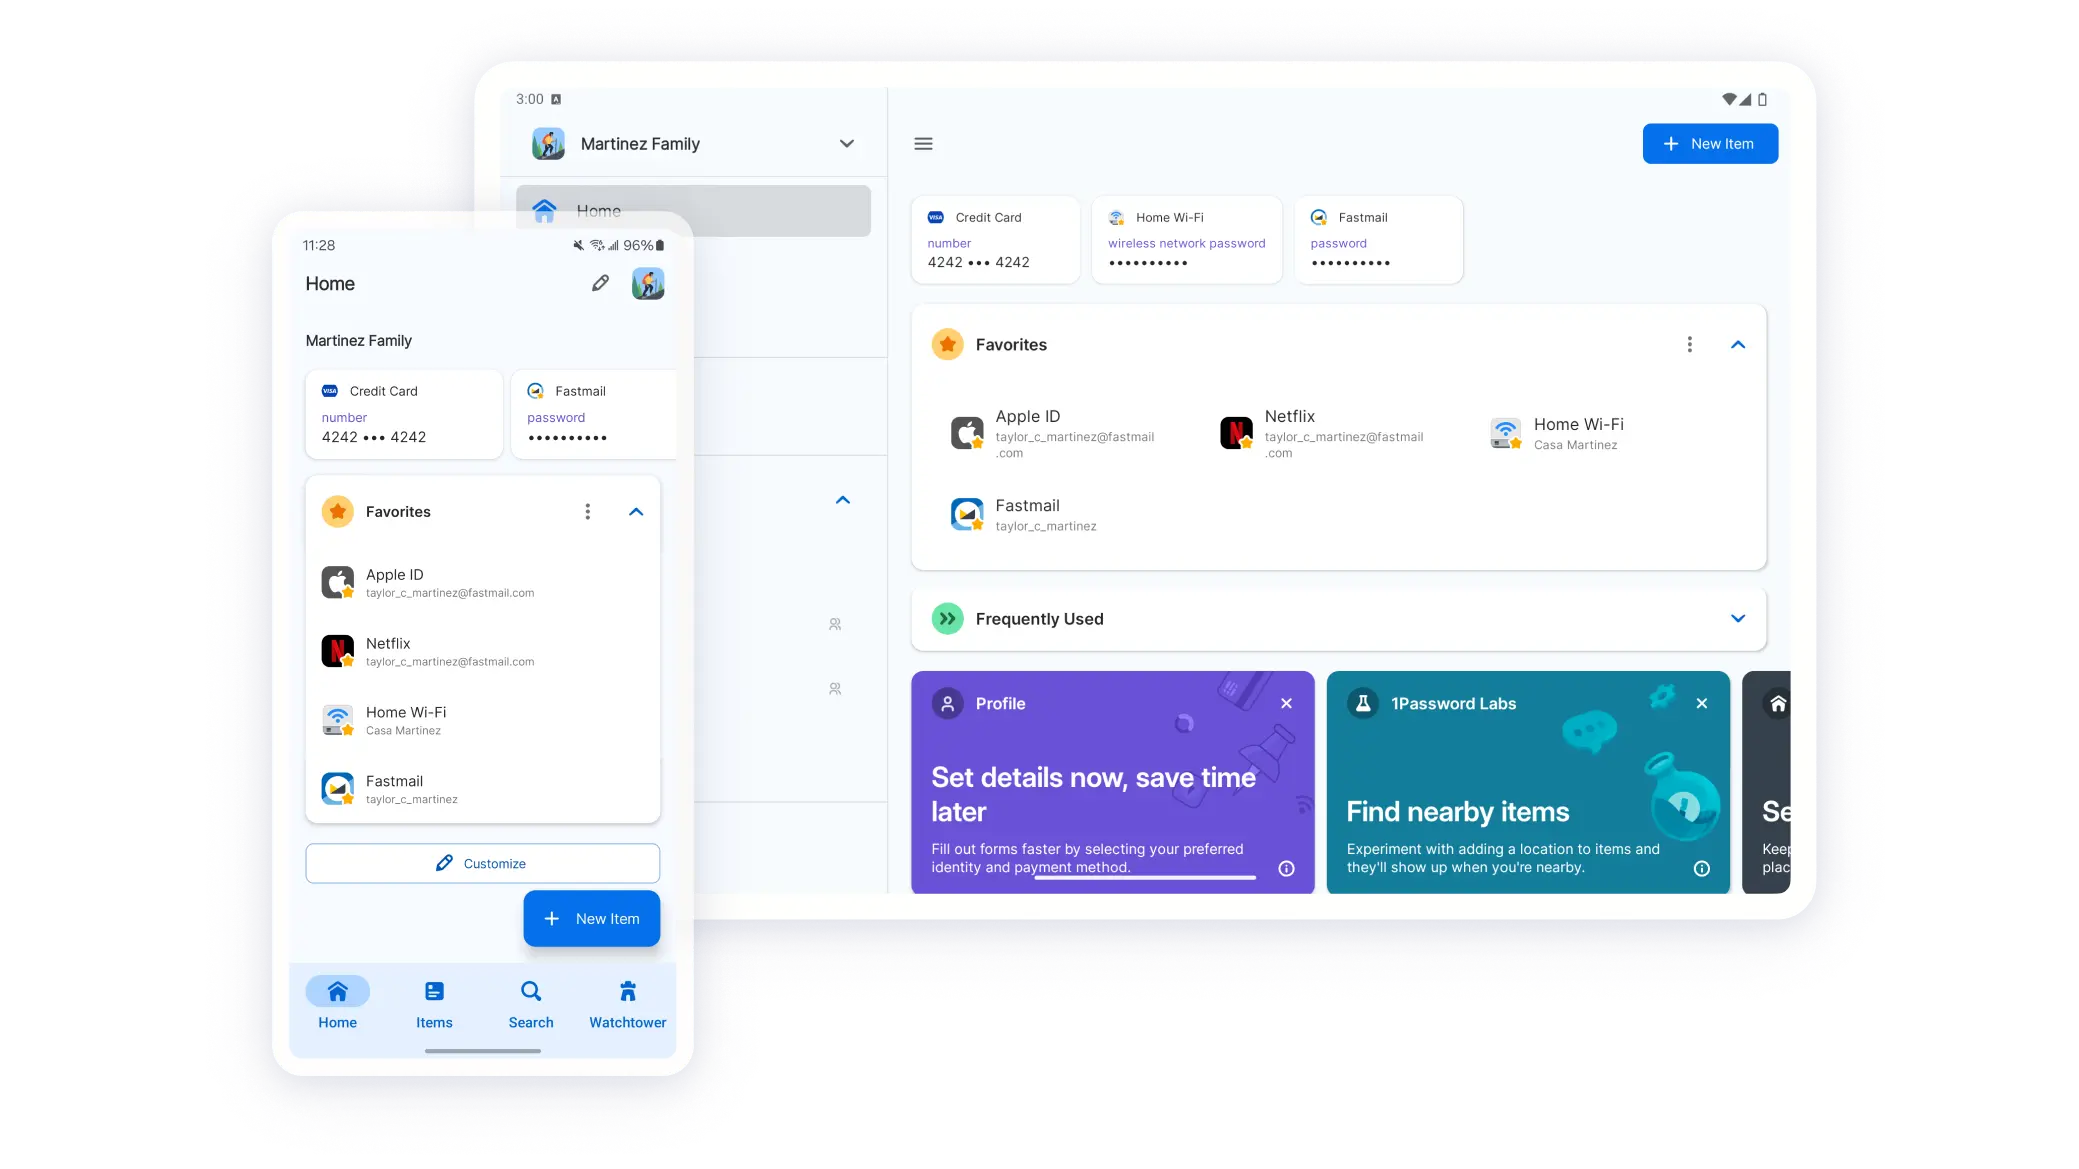Click the Favorites three-dot options menu

(1689, 344)
